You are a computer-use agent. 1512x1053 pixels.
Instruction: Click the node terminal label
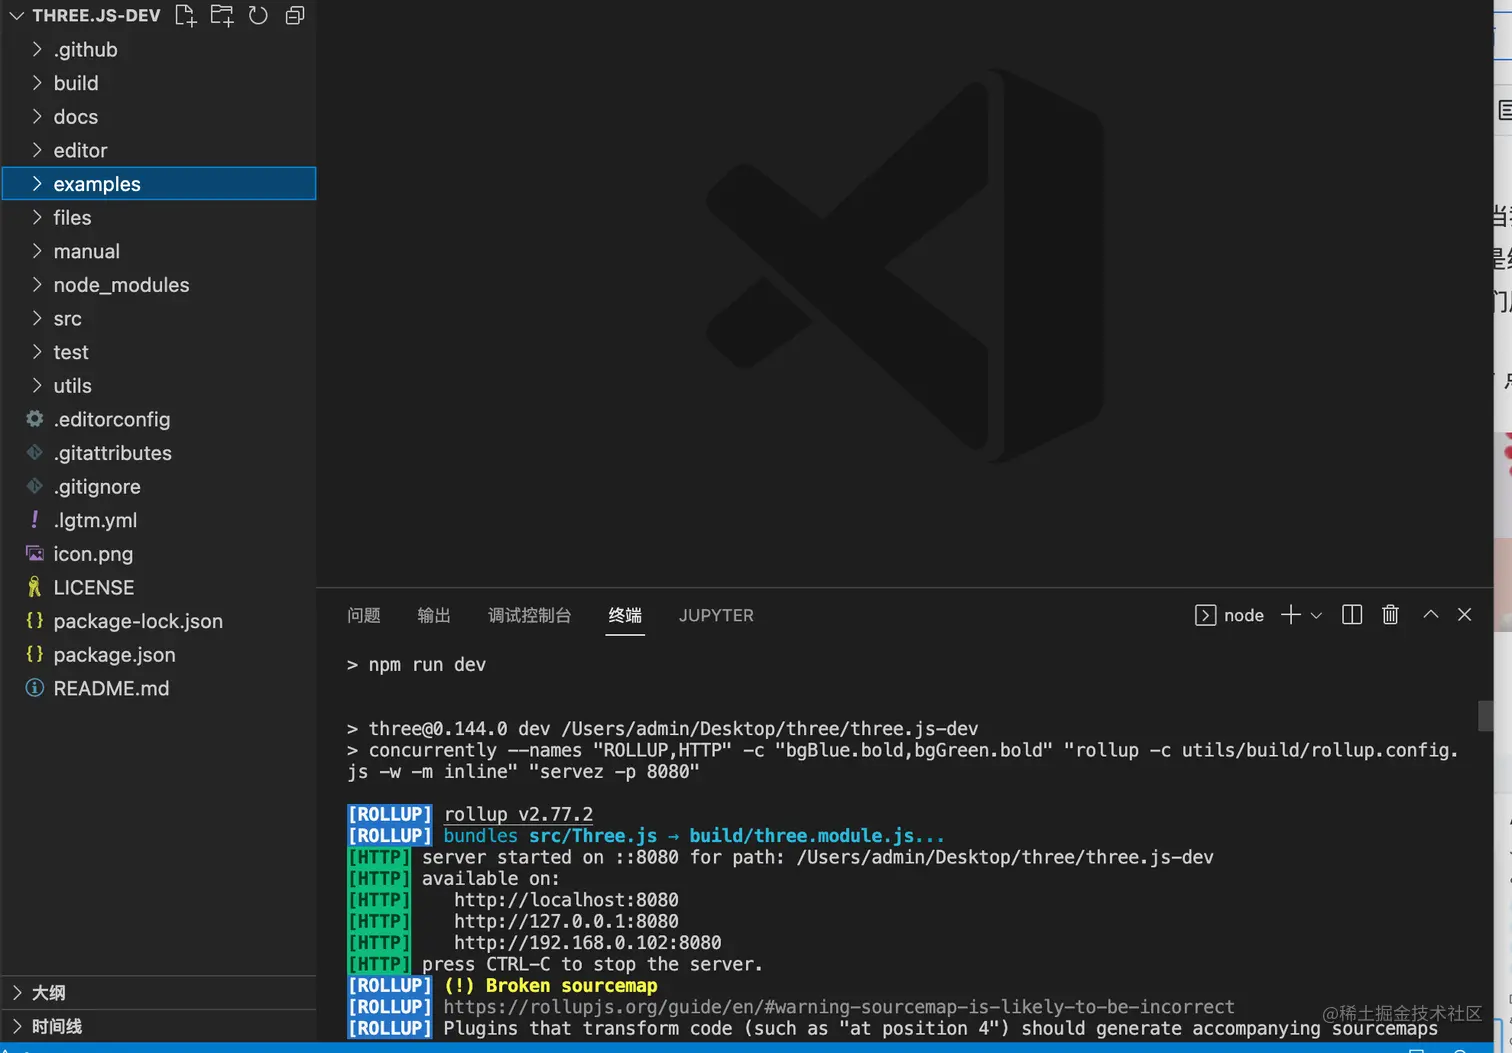(x=1244, y=615)
